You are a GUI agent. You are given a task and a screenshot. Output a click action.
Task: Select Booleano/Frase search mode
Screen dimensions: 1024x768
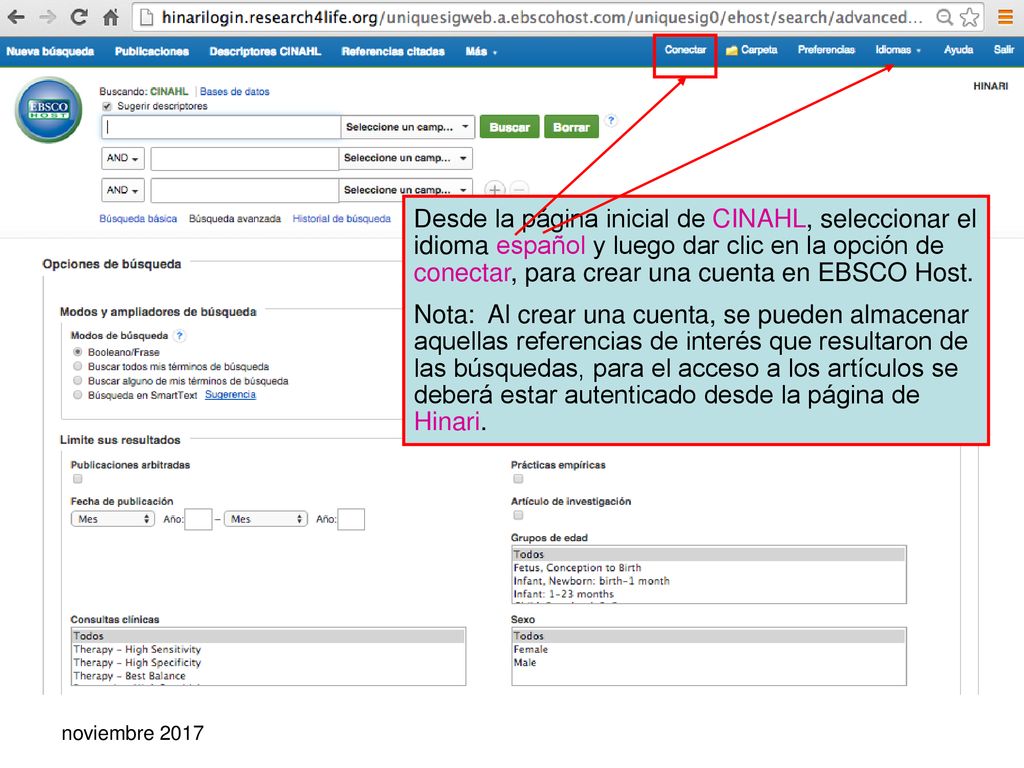point(78,352)
